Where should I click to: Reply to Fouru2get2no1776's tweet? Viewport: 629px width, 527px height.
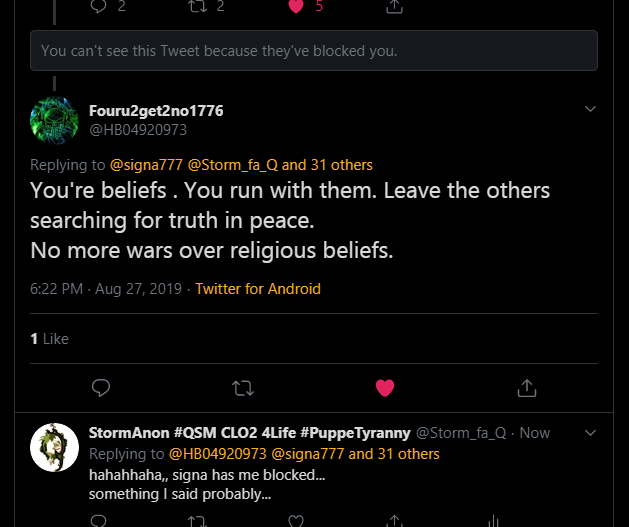pyautogui.click(x=100, y=387)
